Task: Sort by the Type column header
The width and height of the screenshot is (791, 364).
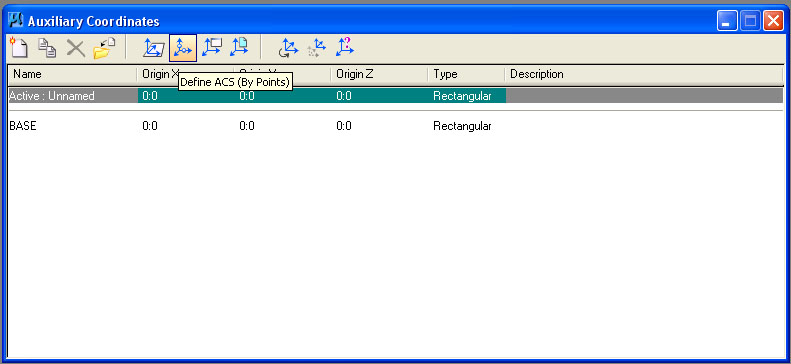Action: 467,74
